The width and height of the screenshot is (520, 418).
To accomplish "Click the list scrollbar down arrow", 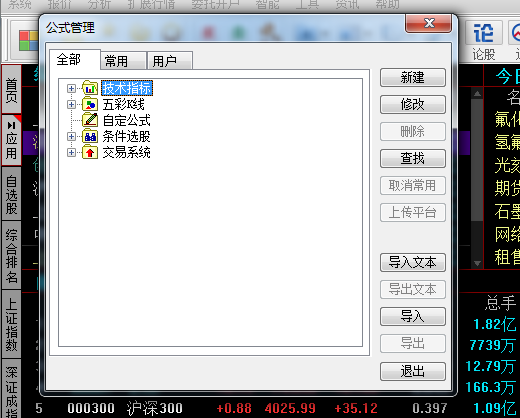I will [x=477, y=263].
